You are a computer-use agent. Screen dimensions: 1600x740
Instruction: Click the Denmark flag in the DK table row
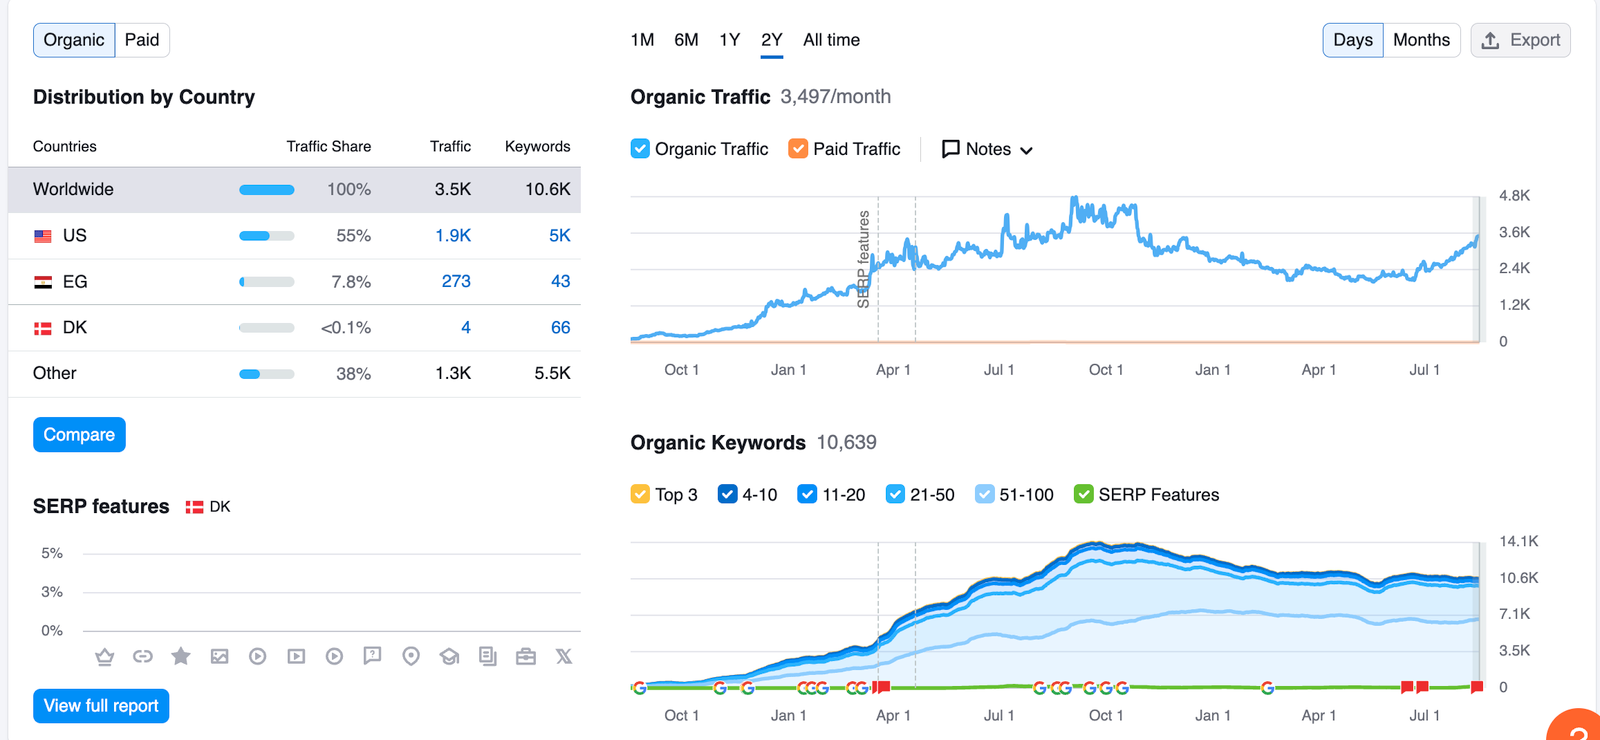(43, 328)
